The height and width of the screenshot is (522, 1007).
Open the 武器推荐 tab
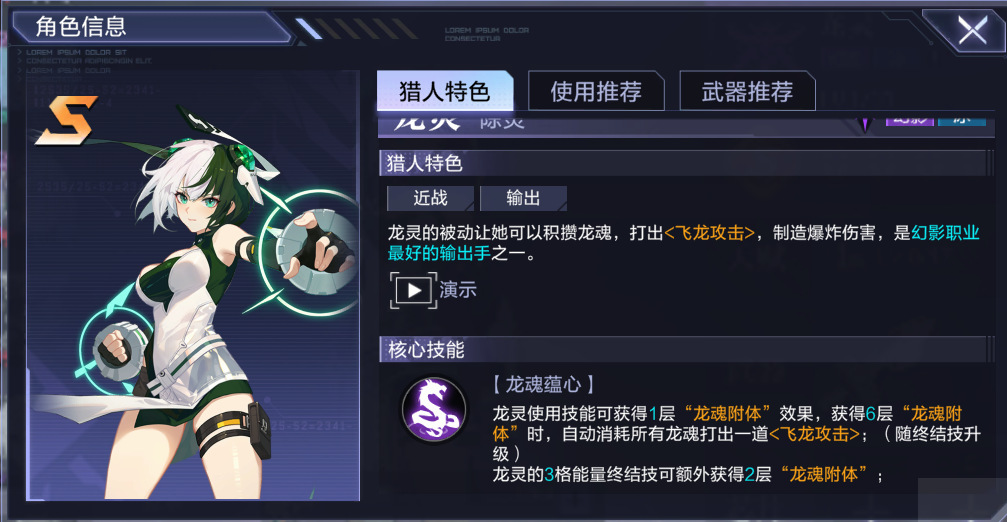(x=748, y=91)
